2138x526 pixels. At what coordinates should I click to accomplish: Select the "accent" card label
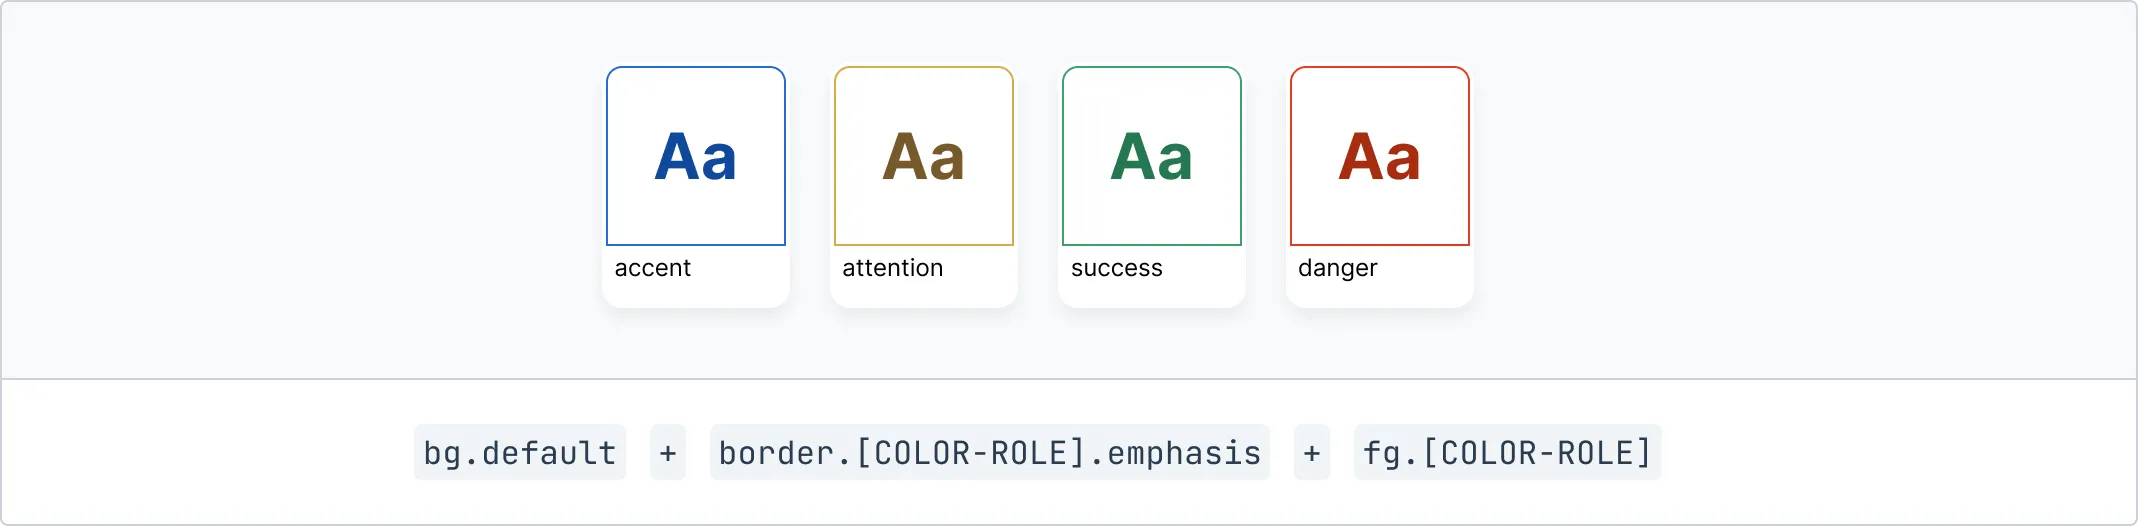point(653,268)
